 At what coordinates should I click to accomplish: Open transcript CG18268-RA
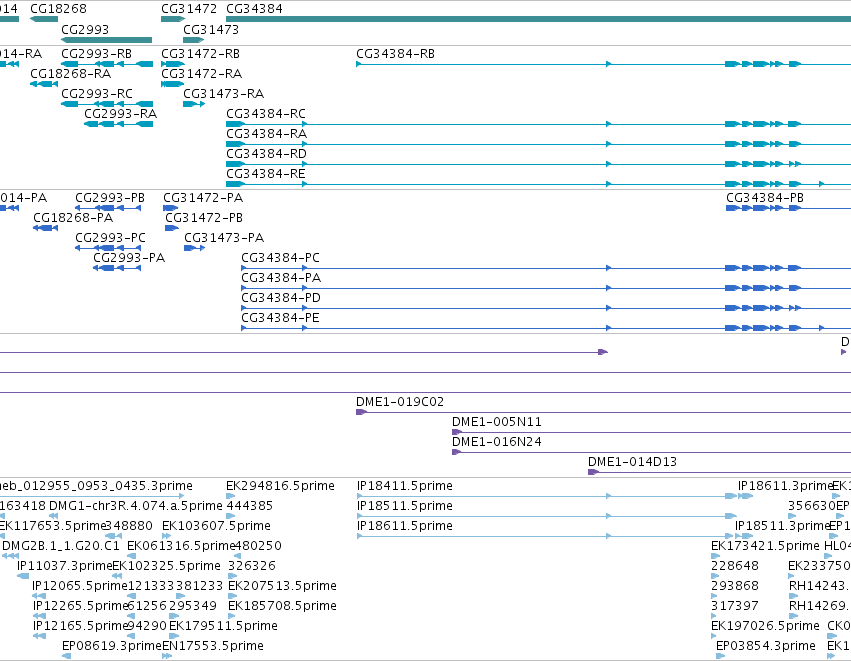pyautogui.click(x=71, y=74)
